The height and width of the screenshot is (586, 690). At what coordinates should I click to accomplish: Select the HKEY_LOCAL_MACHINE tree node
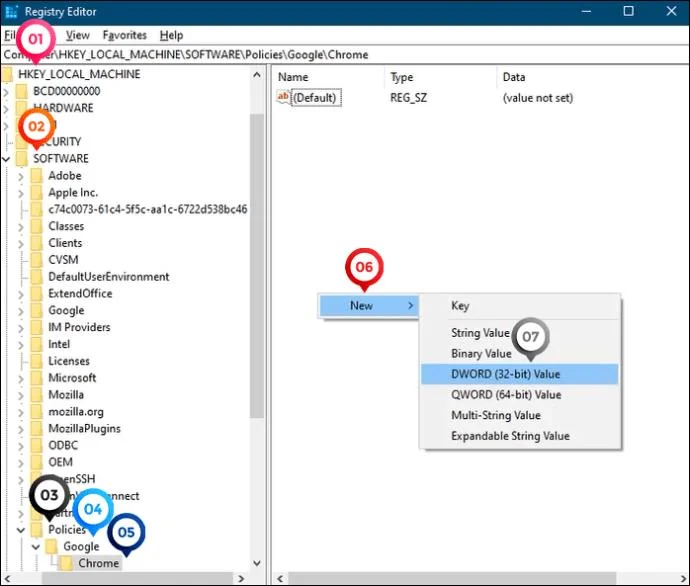pyautogui.click(x=79, y=74)
